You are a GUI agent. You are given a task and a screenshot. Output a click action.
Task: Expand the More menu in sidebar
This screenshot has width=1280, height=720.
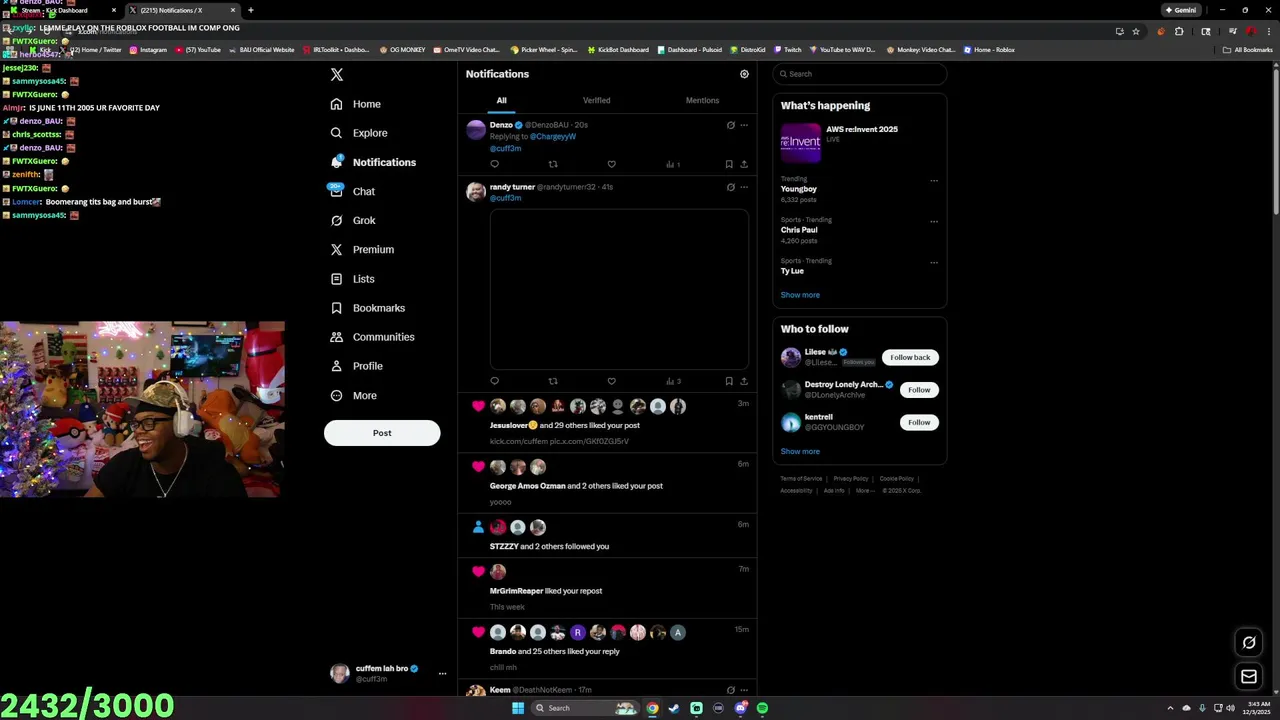click(x=354, y=395)
